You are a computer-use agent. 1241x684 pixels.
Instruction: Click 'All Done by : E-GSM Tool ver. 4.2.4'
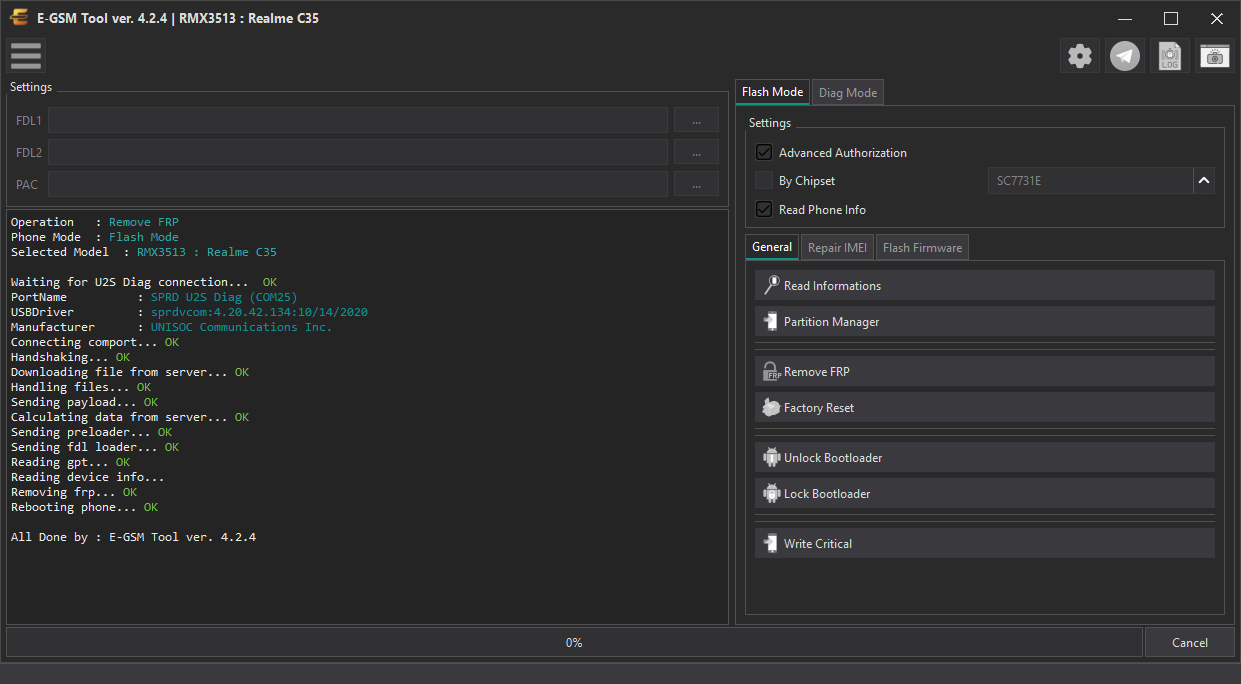[133, 537]
